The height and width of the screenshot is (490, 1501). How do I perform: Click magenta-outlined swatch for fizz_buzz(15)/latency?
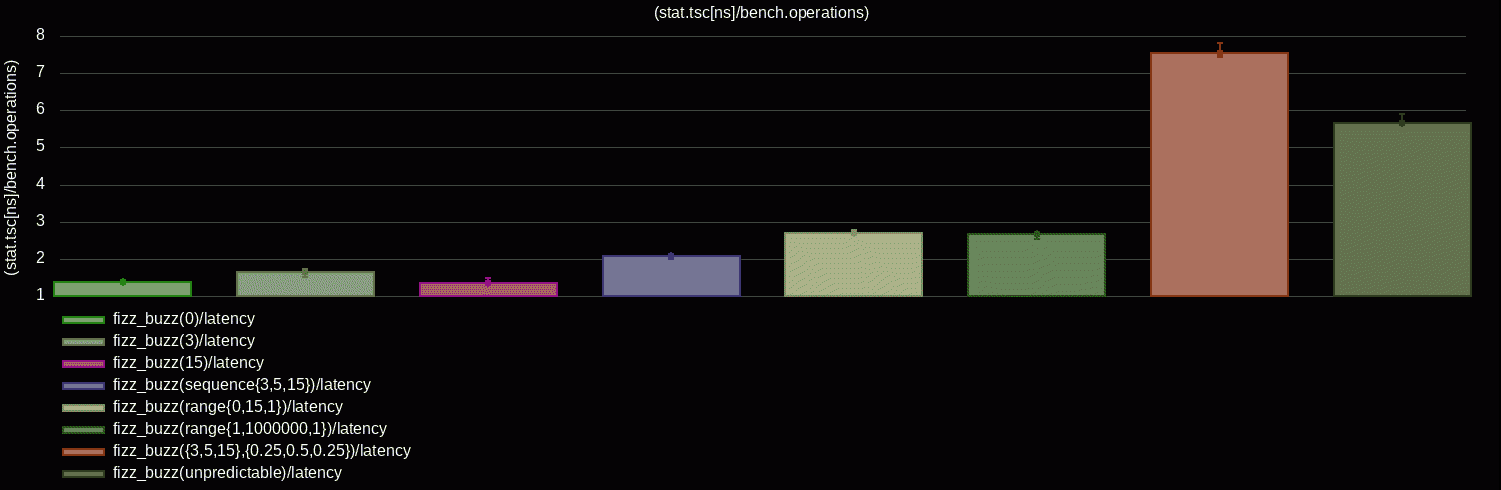(x=83, y=364)
